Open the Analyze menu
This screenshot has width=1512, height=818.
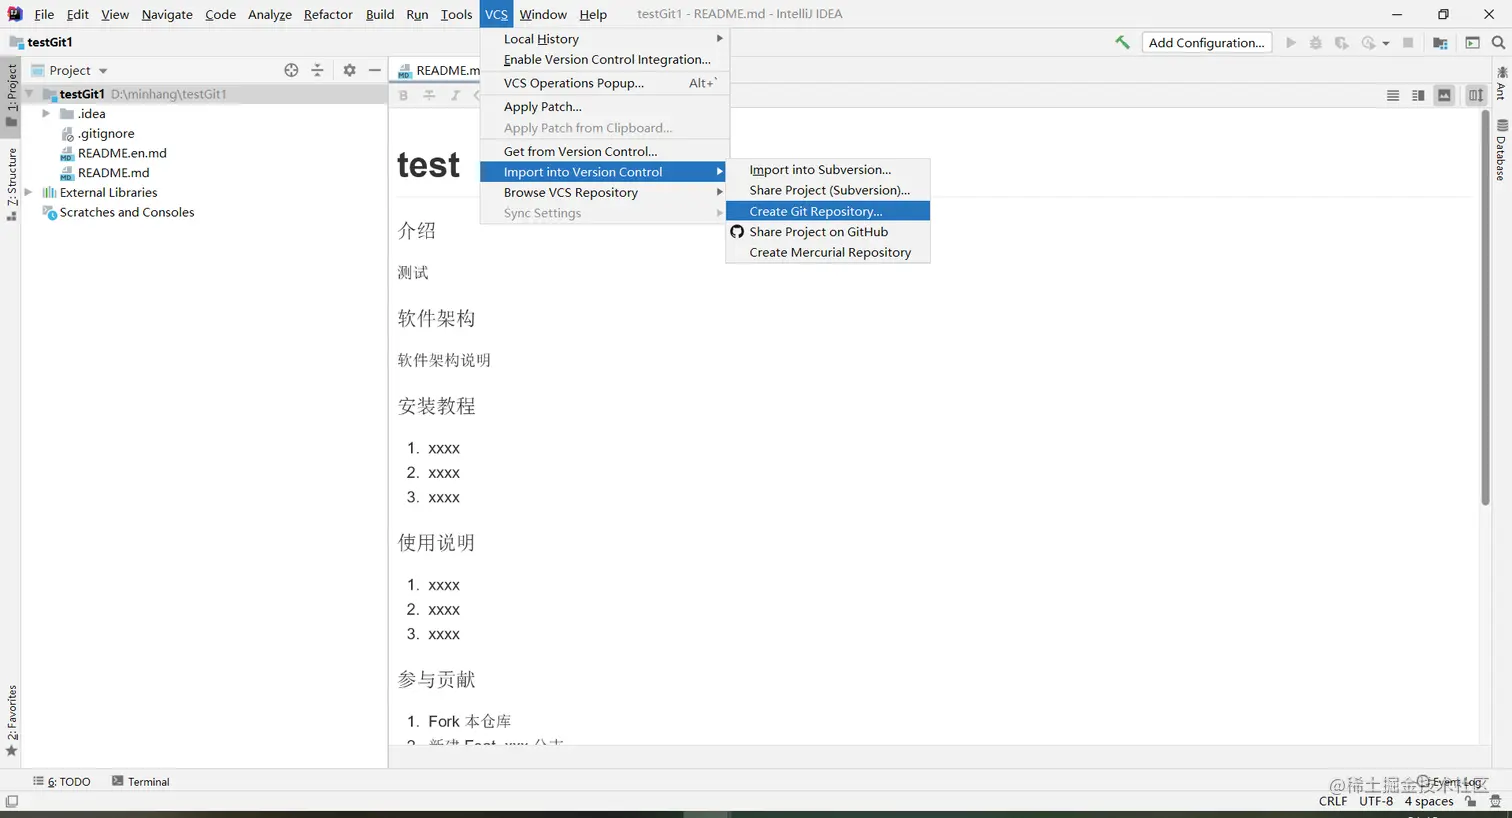pos(270,14)
